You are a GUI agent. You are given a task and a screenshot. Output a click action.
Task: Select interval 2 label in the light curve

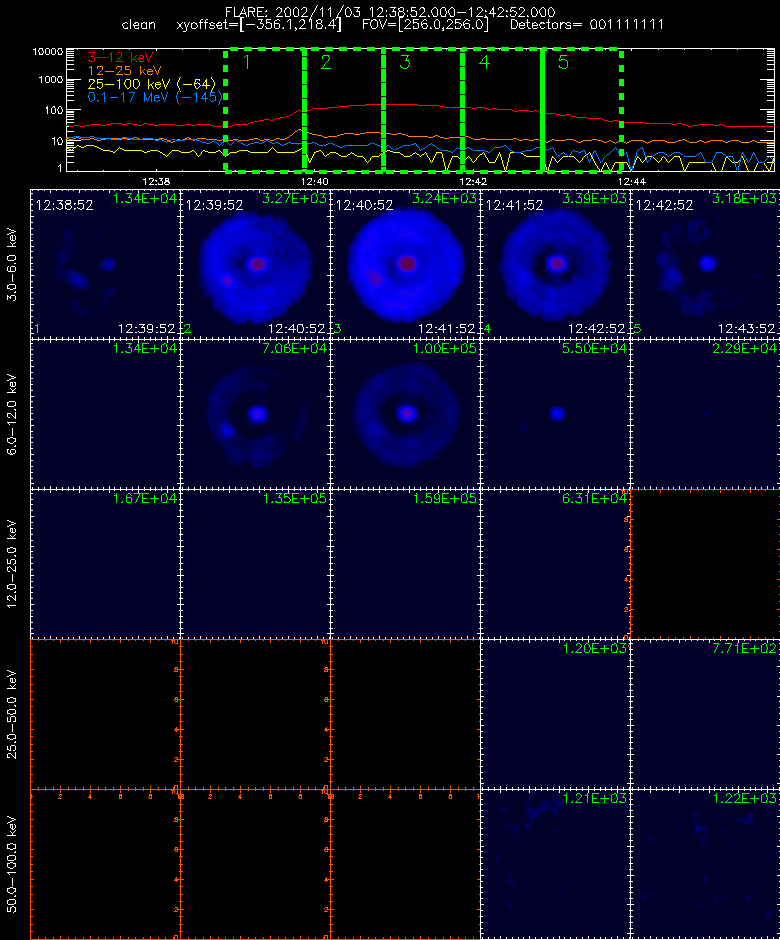point(326,62)
